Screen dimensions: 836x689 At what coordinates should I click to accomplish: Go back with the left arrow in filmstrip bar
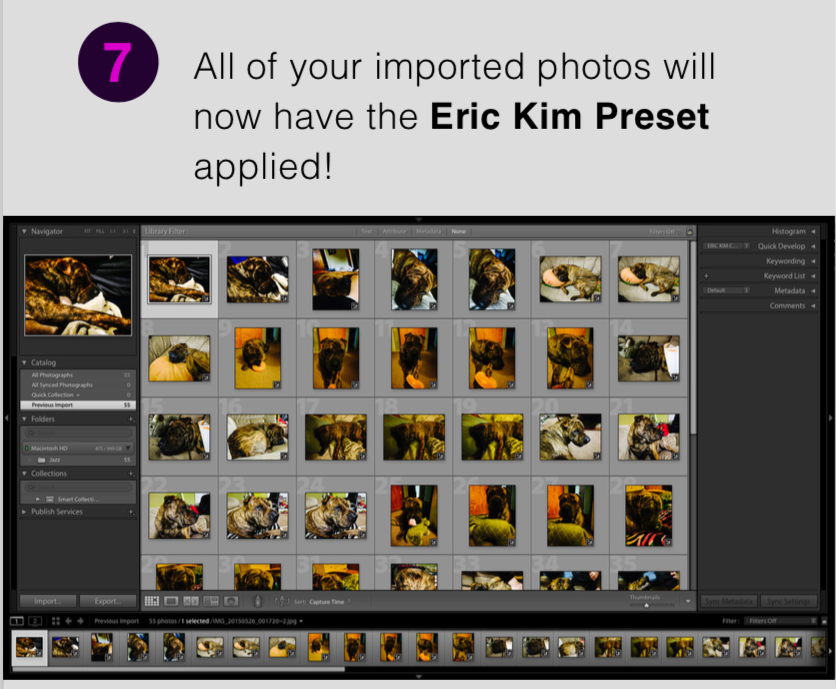[68, 621]
